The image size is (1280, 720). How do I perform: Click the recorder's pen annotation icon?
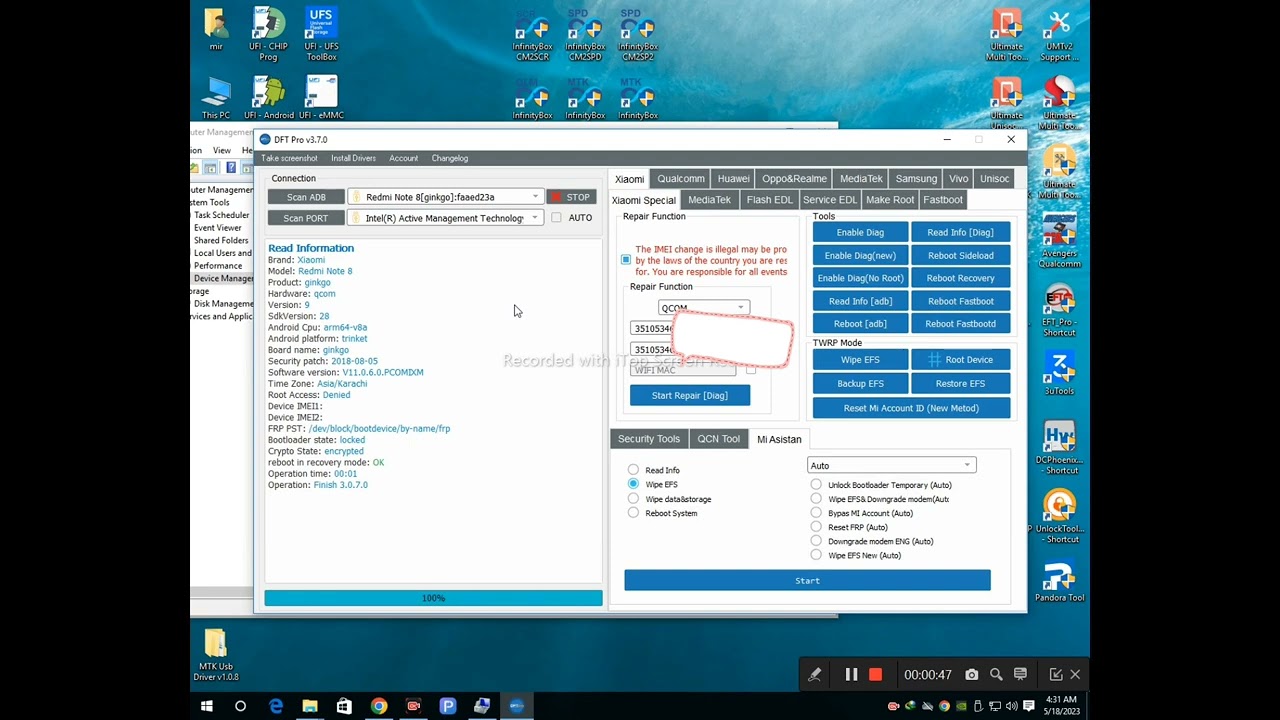814,675
